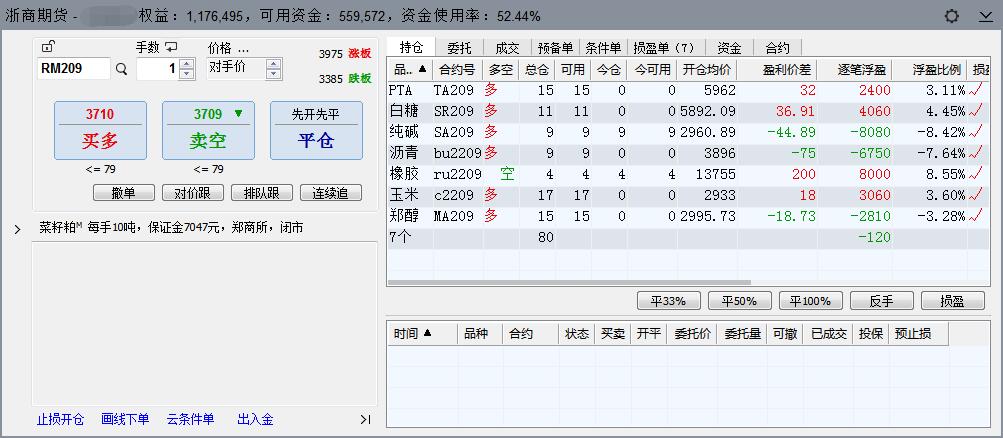1003x438 pixels.
Task: Click the horizontal scrollbar under positions table
Action: [x=680, y=279]
